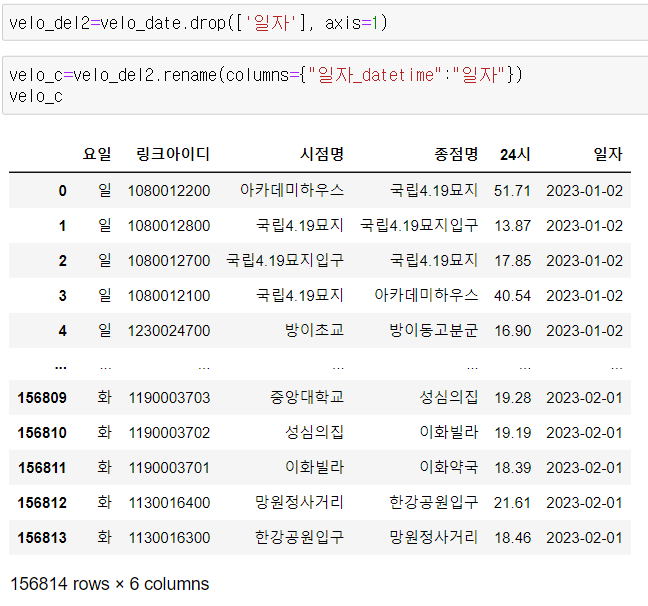Viewport: 648px width, 606px height.
Task: Click the 24시 value 21.61
Action: pos(512,503)
